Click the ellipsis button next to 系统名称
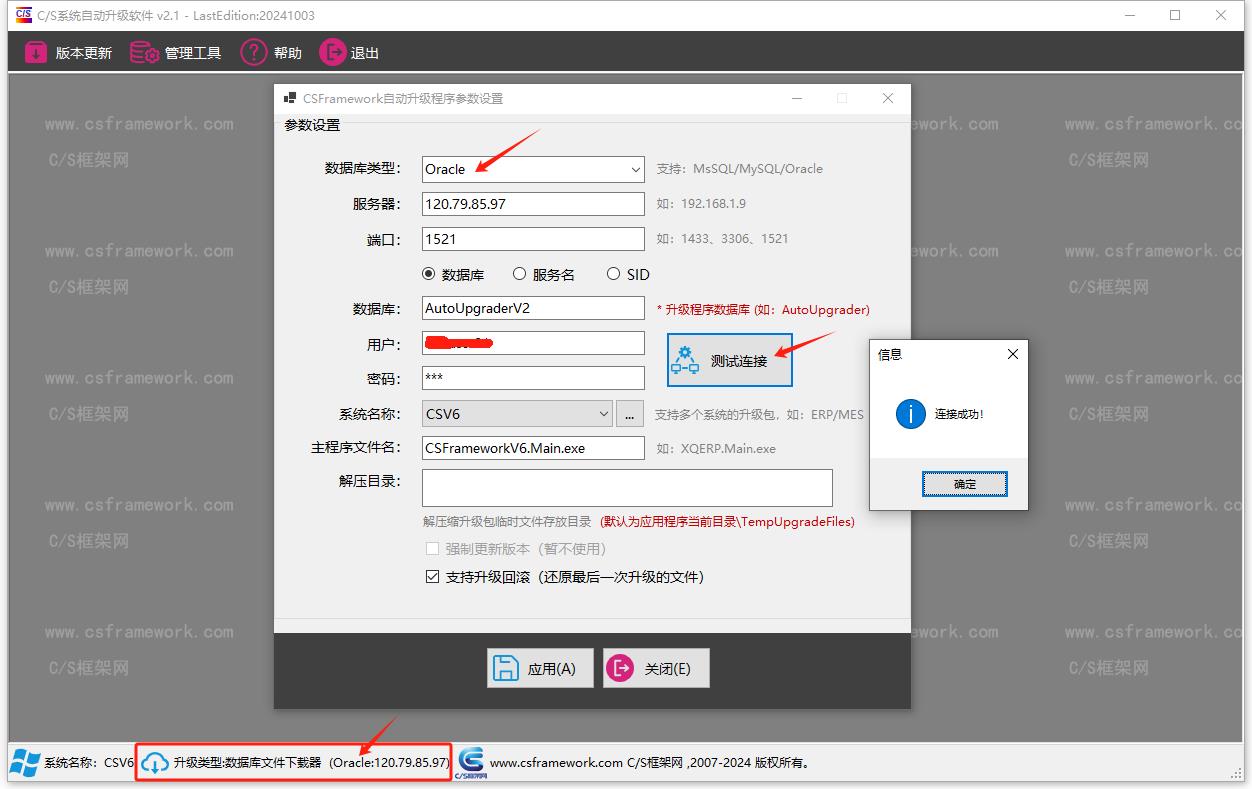Viewport: 1252px width, 789px height. [x=630, y=414]
